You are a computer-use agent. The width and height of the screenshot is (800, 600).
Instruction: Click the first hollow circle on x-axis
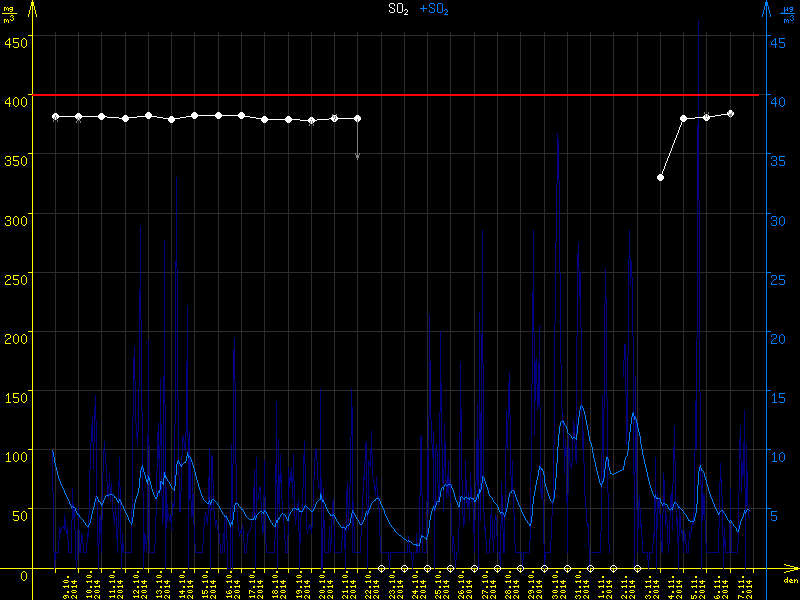point(381,568)
